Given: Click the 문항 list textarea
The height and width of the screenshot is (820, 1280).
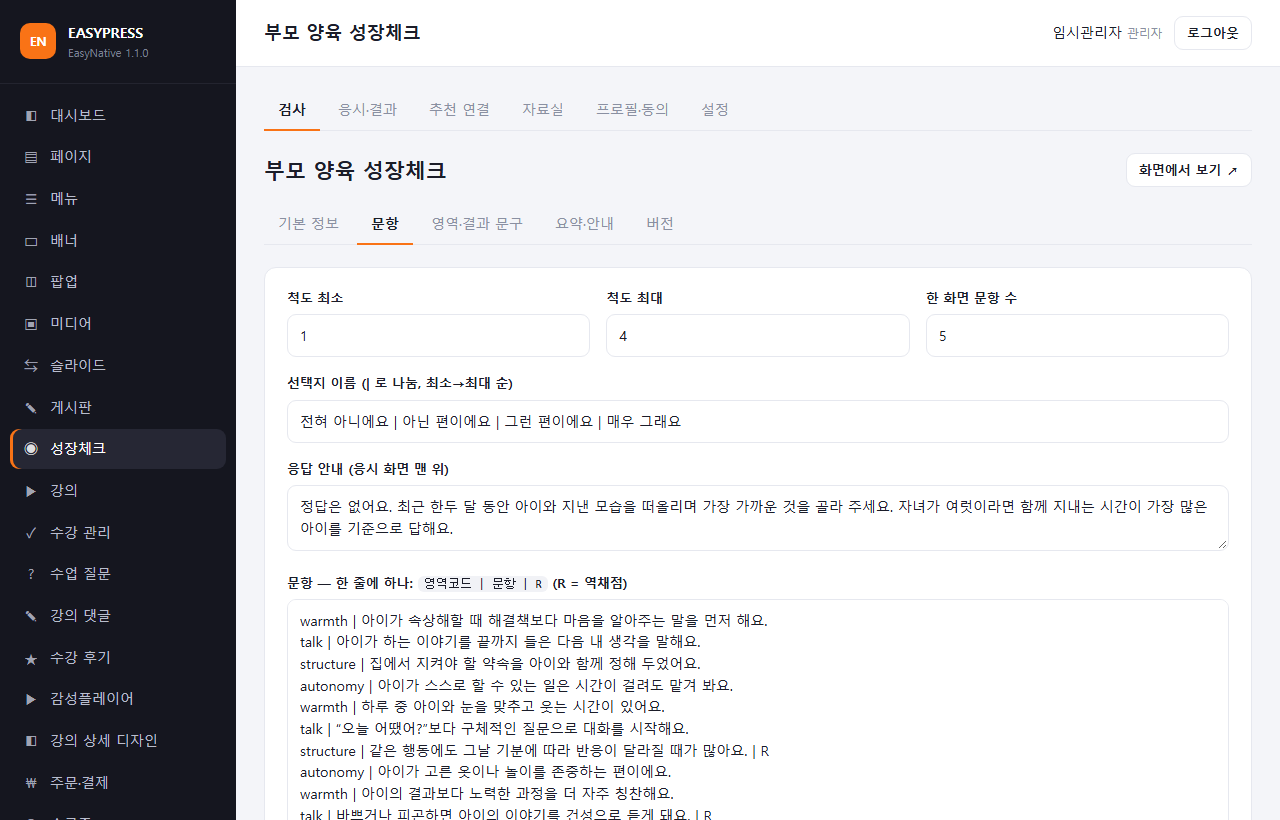Looking at the screenshot, I should coord(758,710).
